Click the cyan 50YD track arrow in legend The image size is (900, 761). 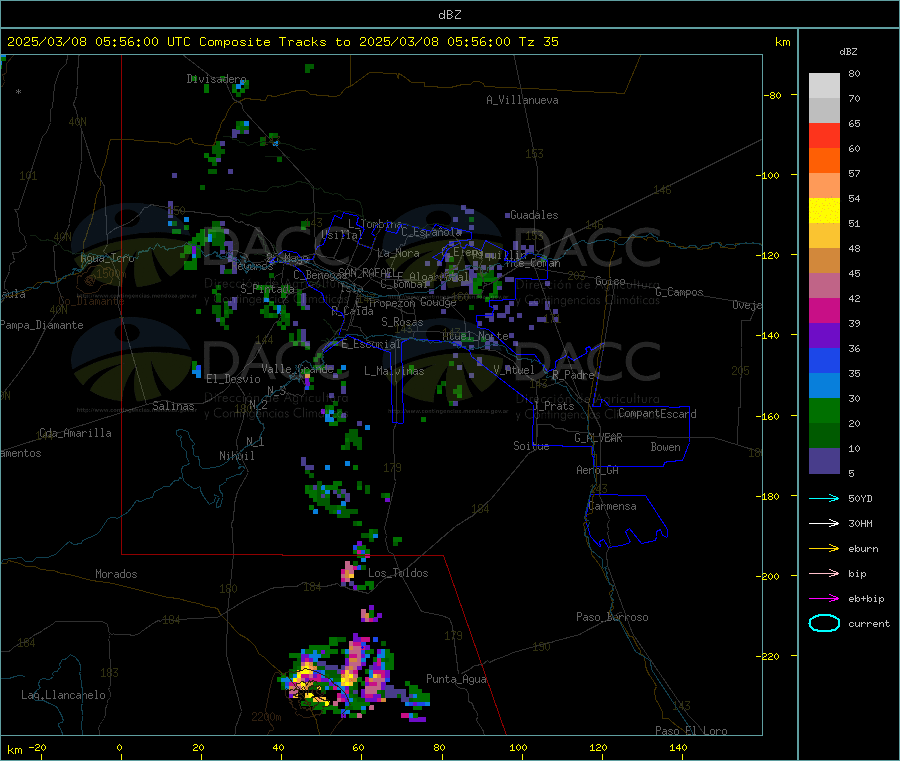tap(824, 498)
